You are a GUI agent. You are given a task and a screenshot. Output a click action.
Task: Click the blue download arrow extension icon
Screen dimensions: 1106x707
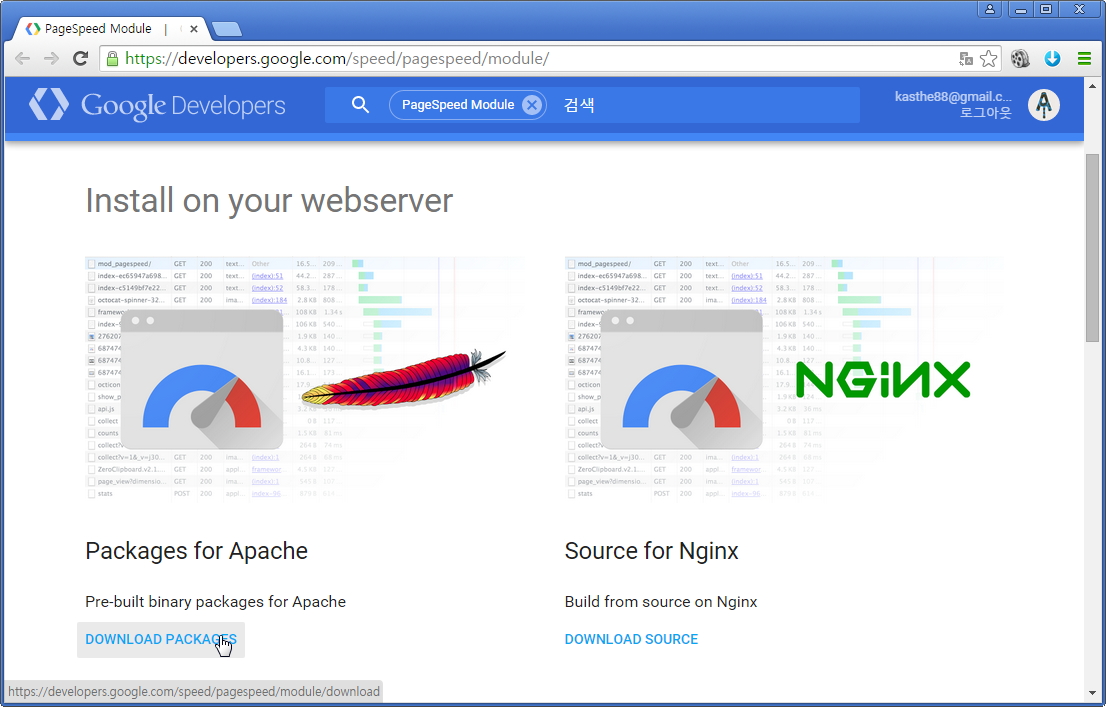(1052, 59)
